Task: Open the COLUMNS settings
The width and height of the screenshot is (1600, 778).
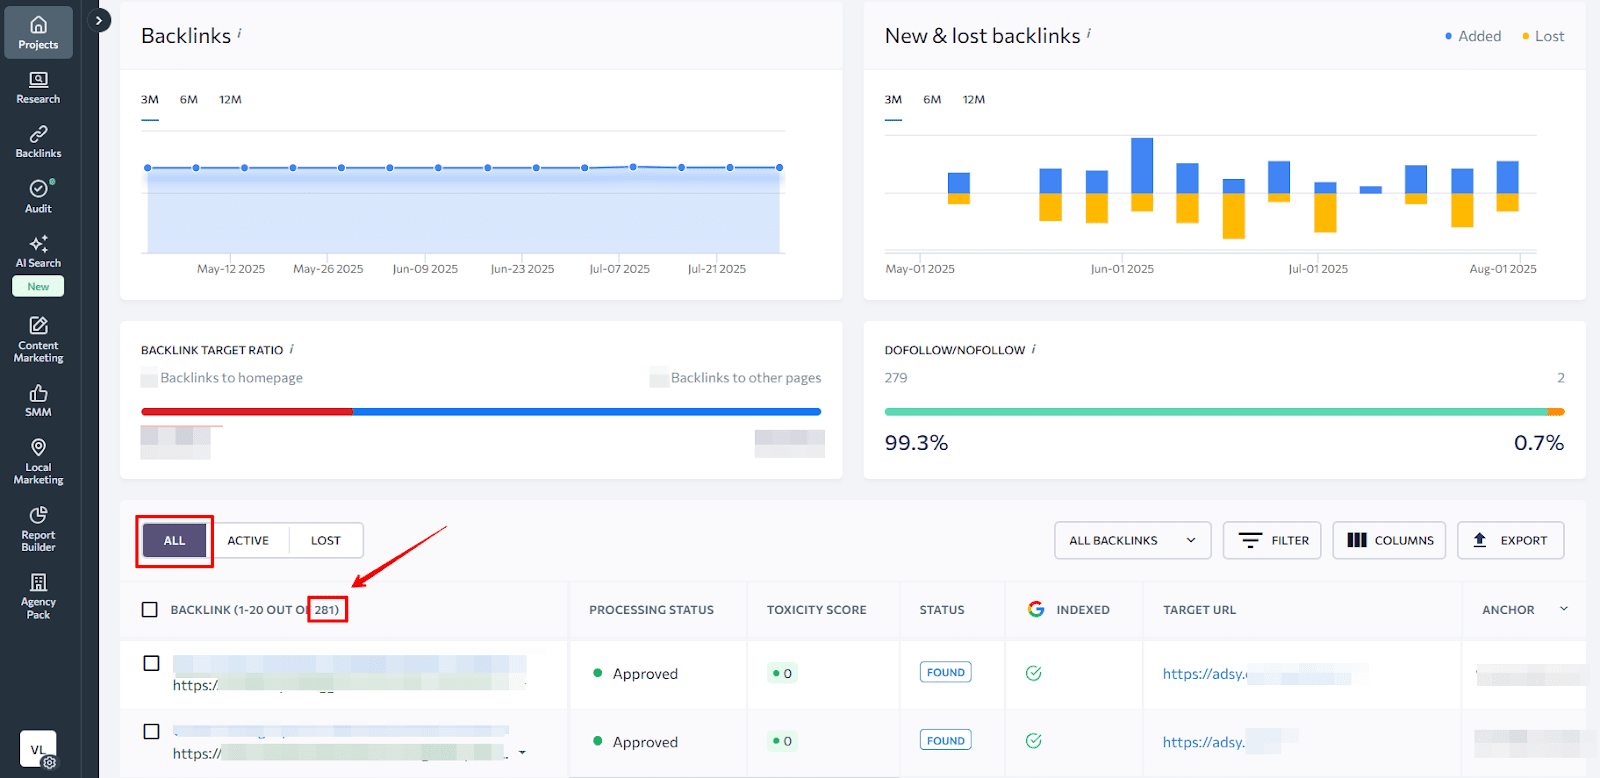Action: 1389,541
